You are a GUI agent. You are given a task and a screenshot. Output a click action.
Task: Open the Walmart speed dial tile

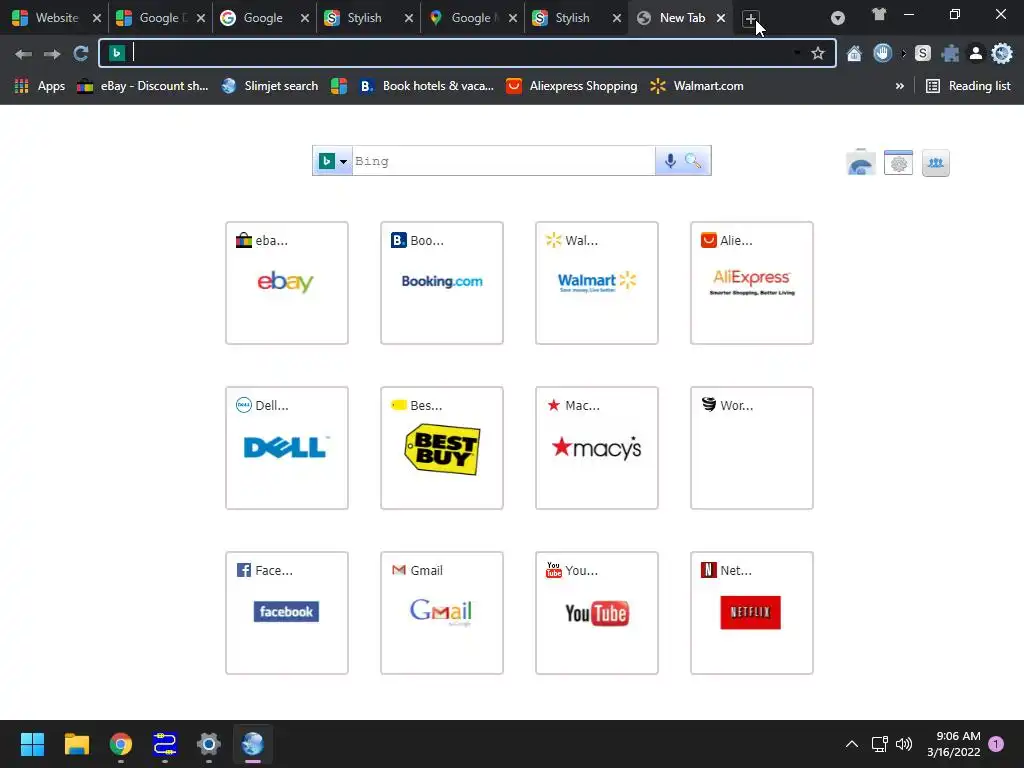597,283
